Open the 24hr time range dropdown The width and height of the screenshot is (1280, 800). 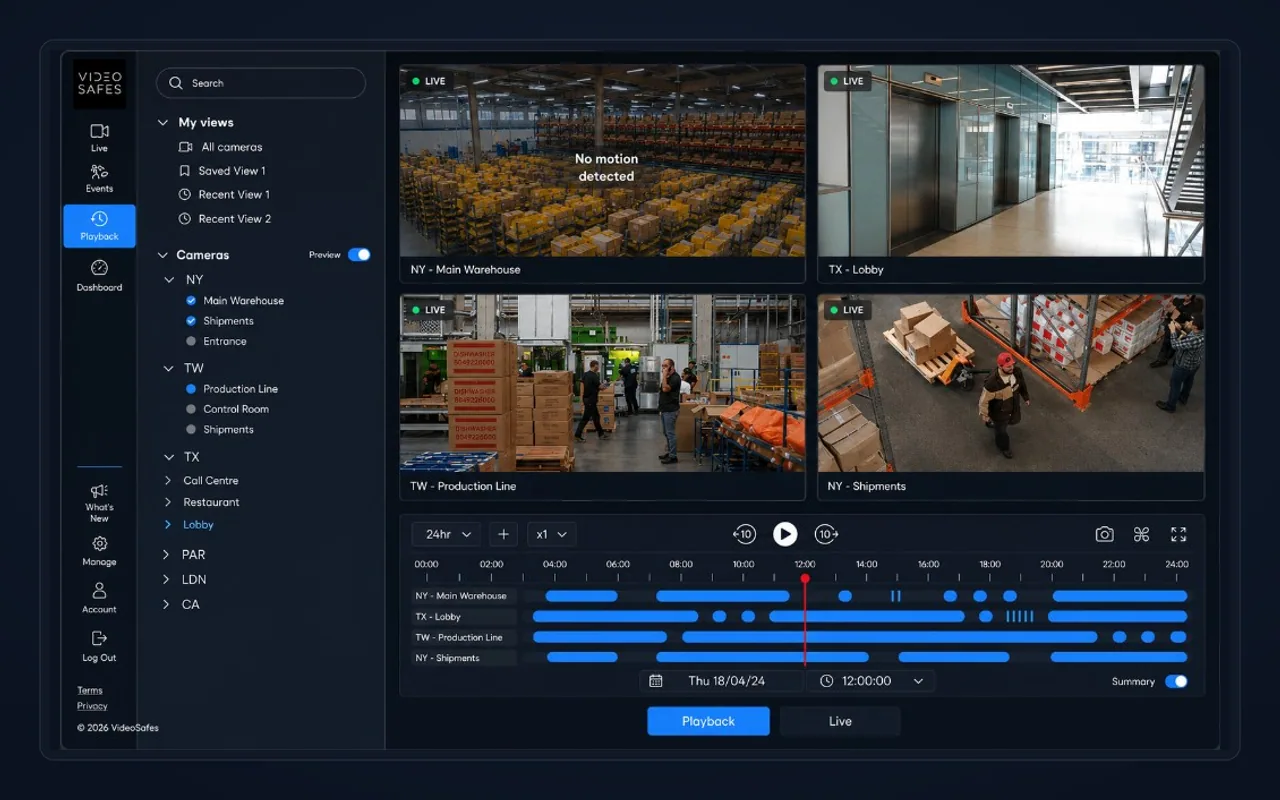click(x=447, y=535)
